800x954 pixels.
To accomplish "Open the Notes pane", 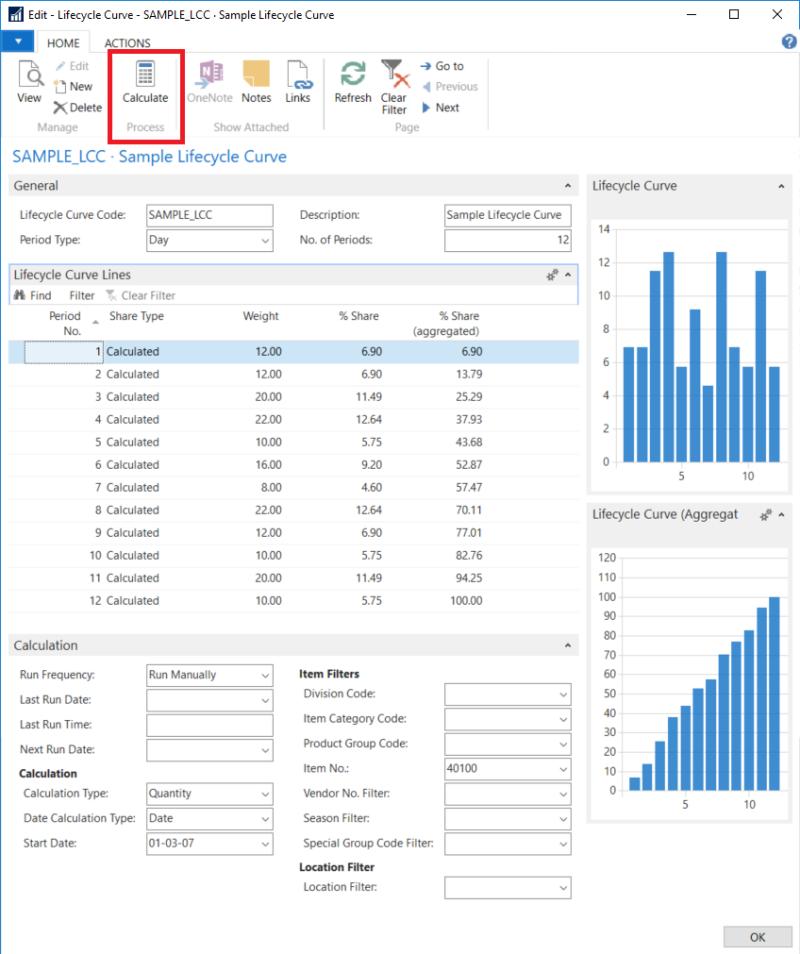I will click(256, 85).
